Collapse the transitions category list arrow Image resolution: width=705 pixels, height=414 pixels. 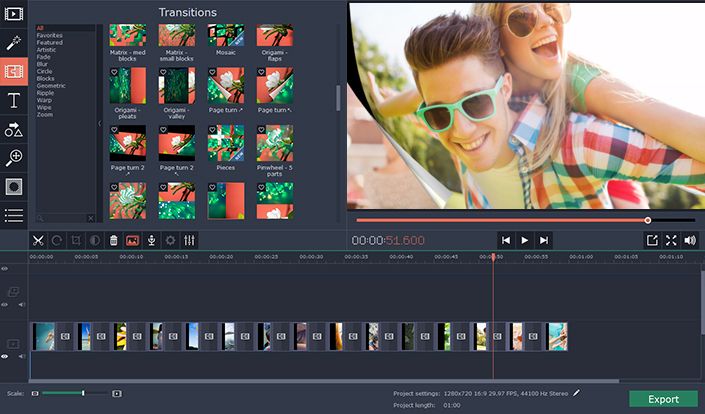99,123
